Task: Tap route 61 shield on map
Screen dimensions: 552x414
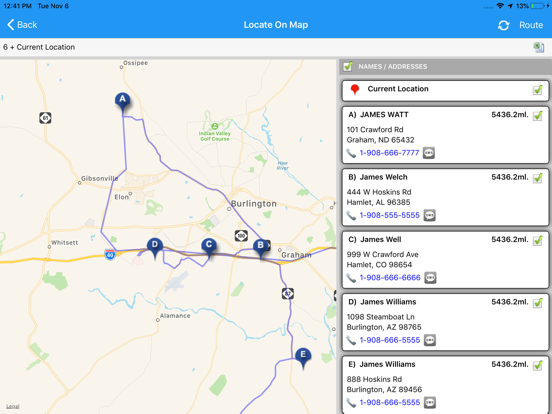Action: (x=45, y=118)
